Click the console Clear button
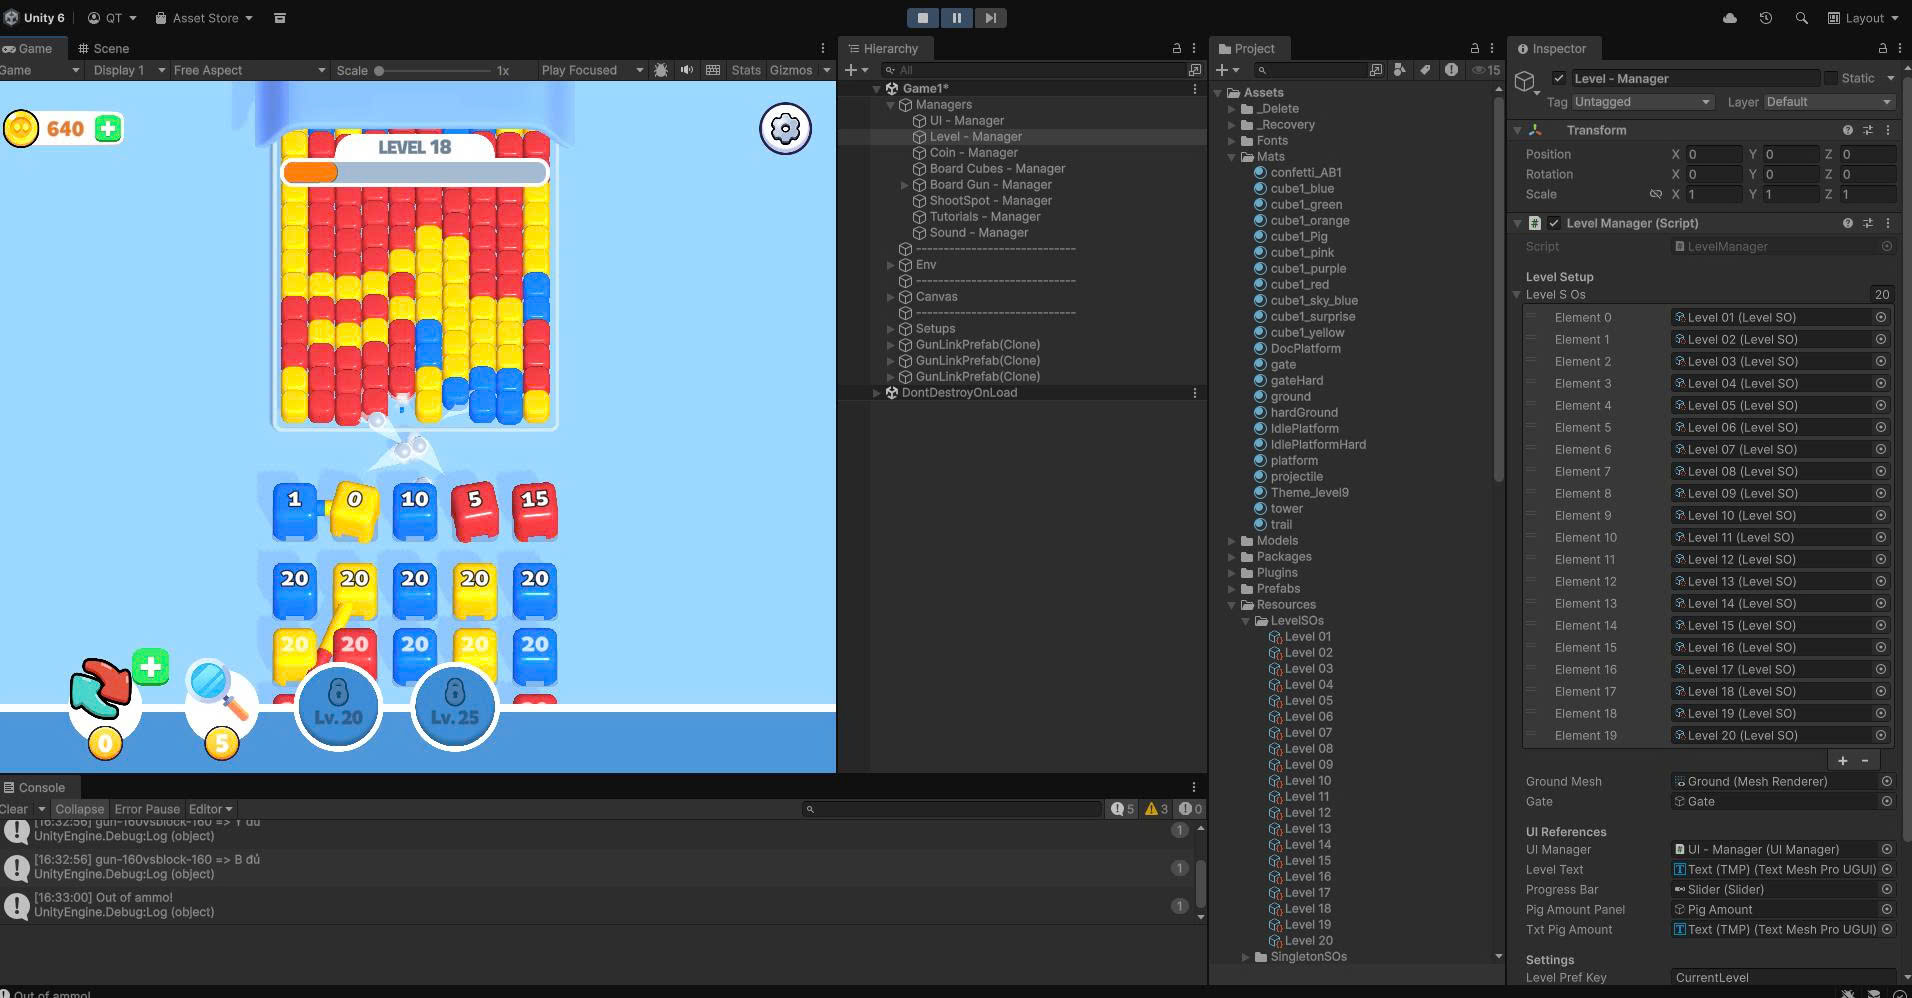The width and height of the screenshot is (1912, 998). 14,809
